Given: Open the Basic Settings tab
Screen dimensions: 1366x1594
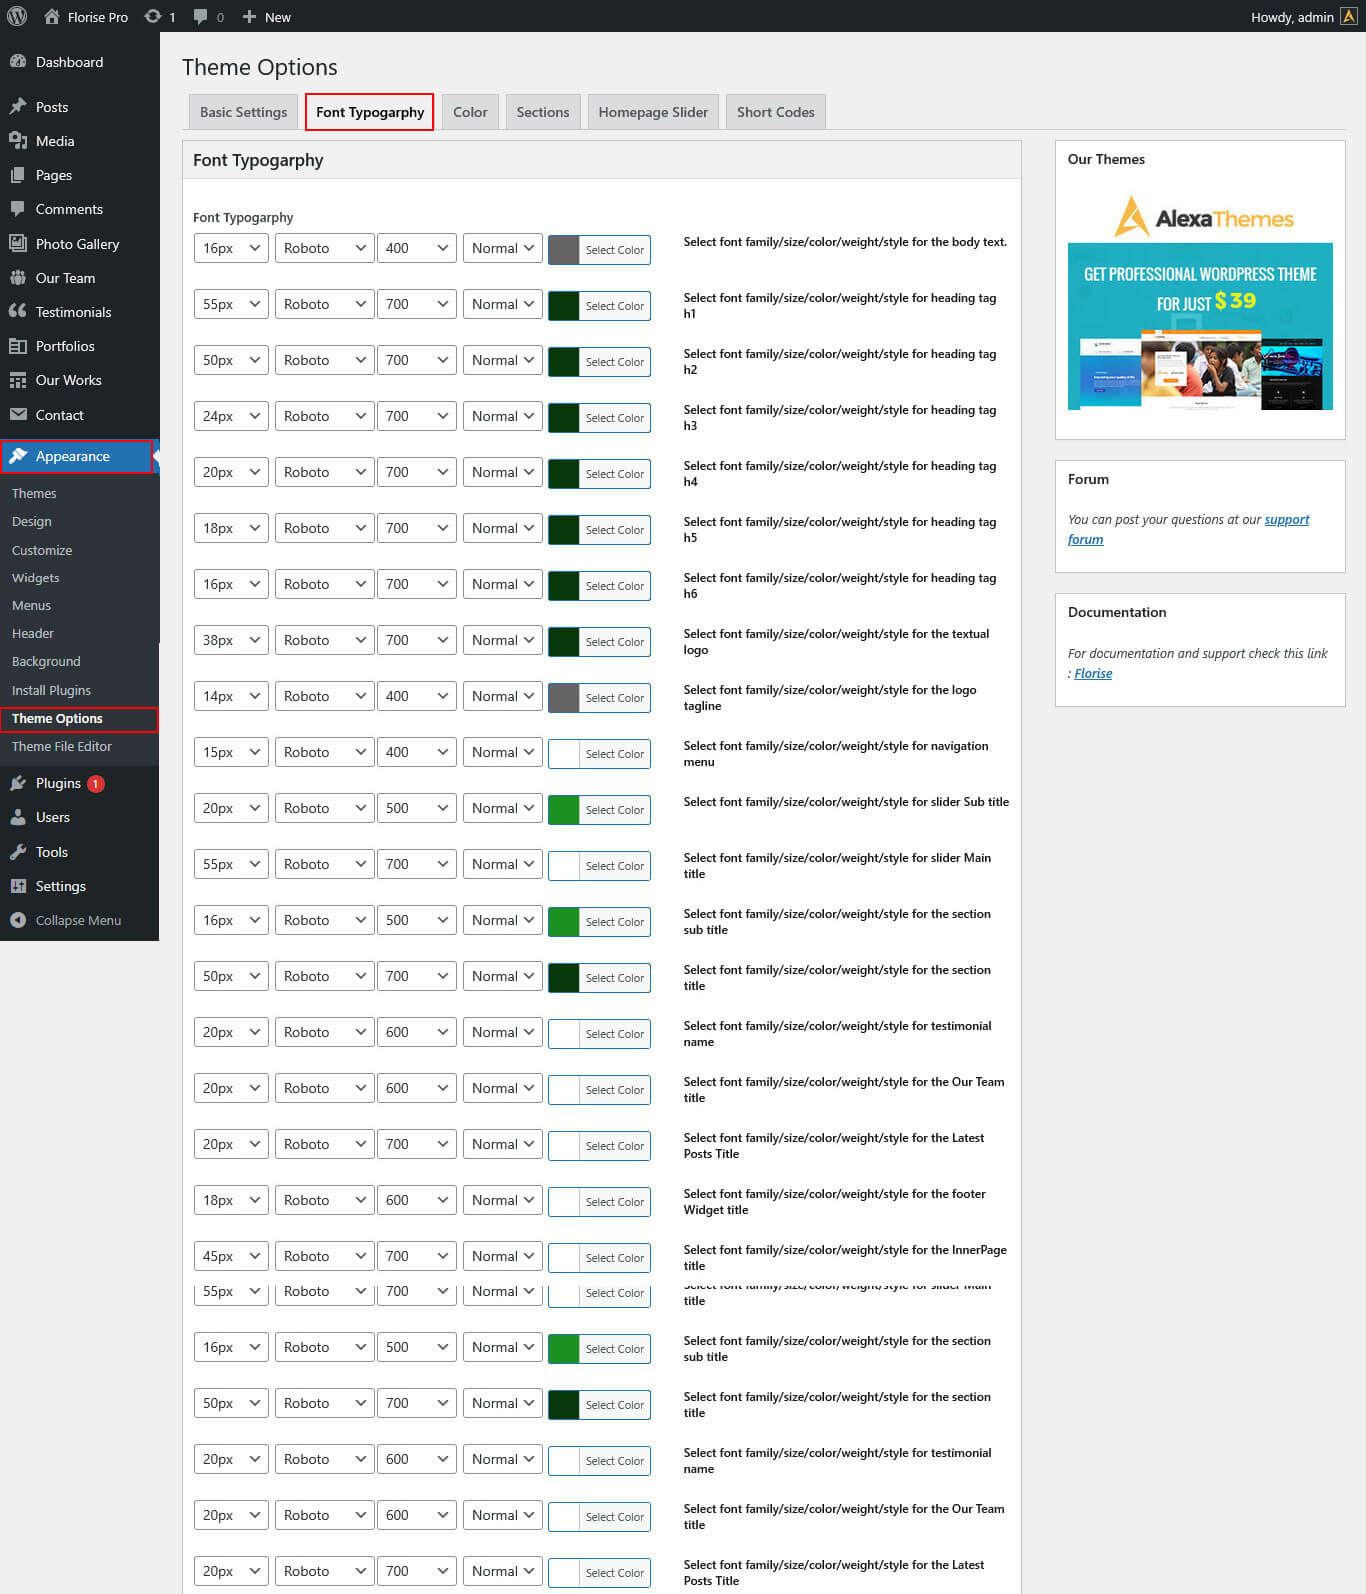Looking at the screenshot, I should click(243, 112).
